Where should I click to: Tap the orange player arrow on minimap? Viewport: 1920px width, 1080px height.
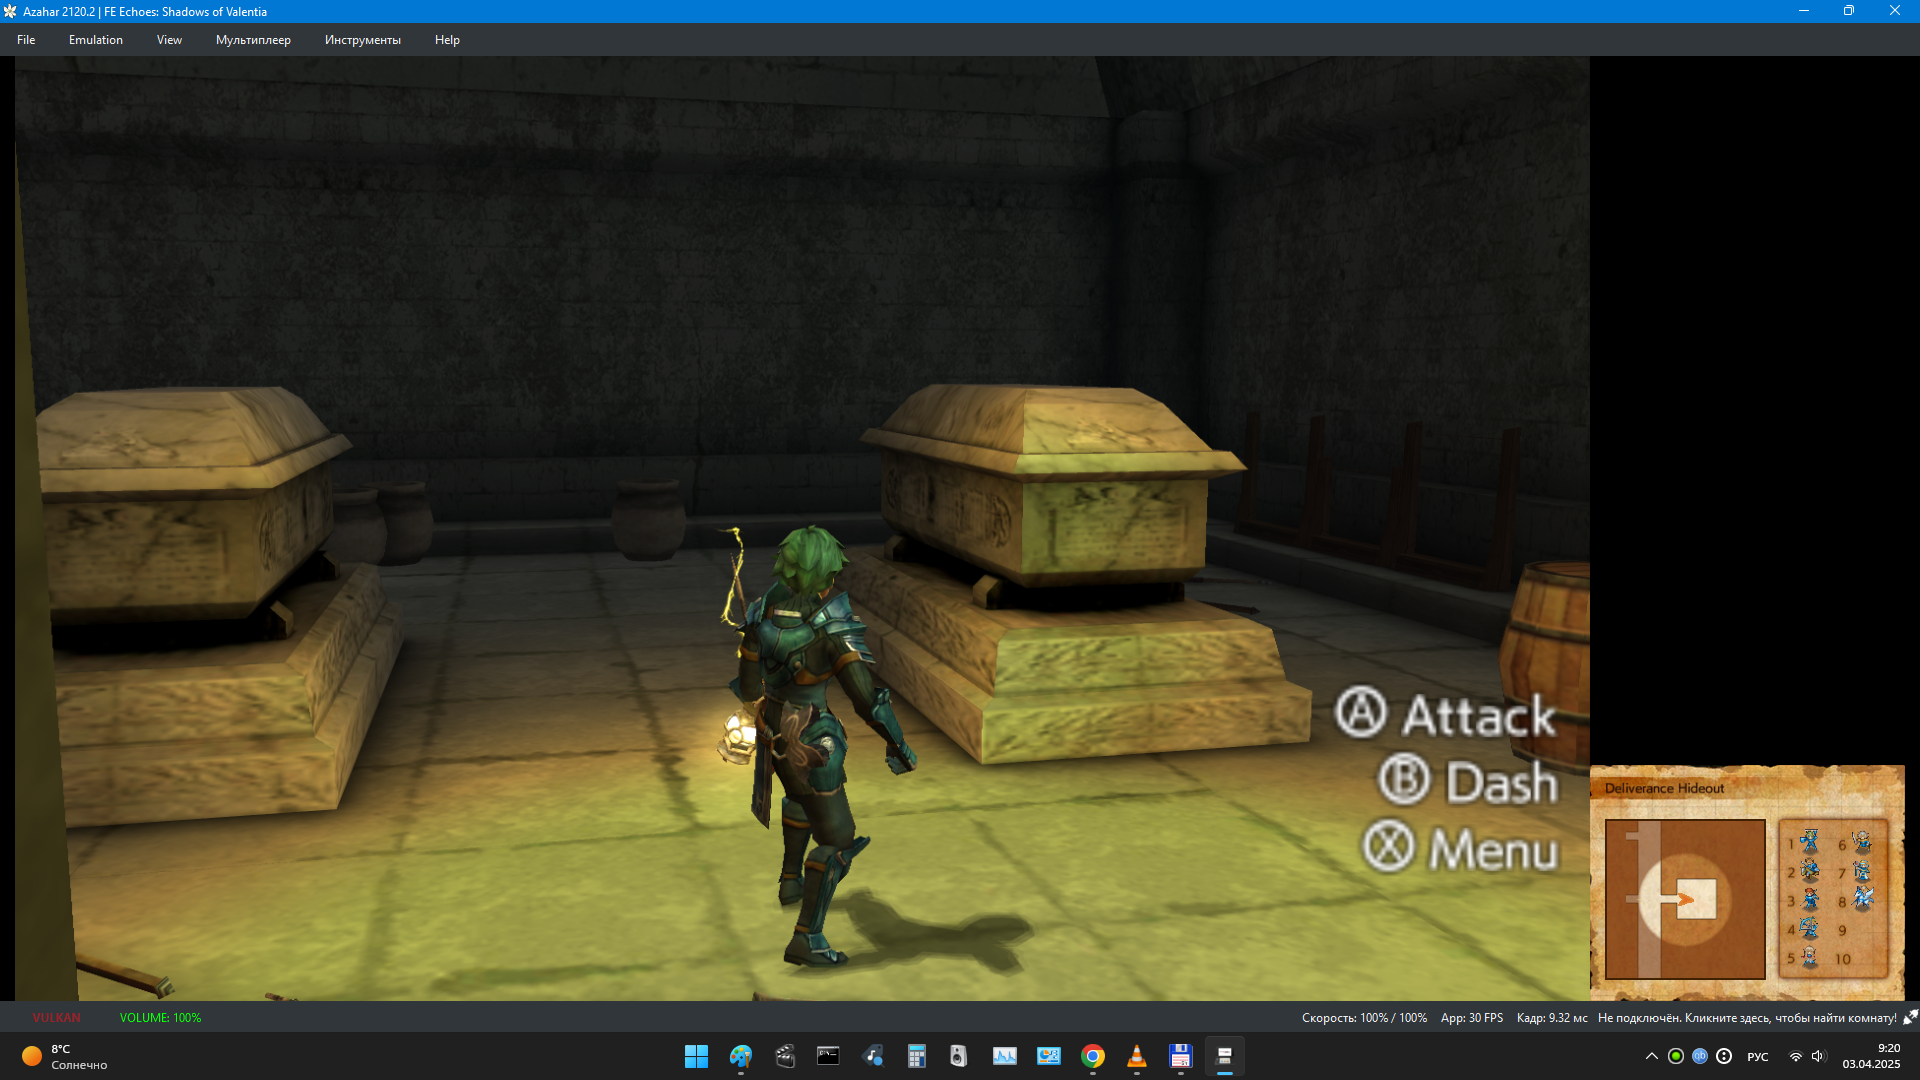(x=1685, y=899)
